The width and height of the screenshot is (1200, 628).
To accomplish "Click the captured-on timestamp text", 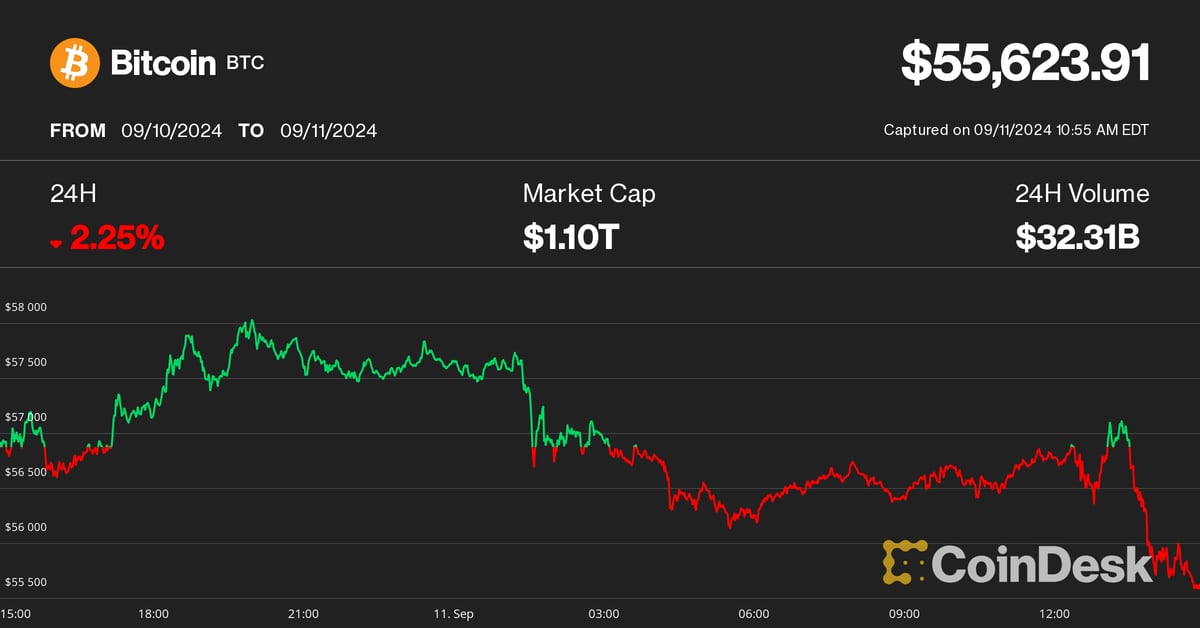I will [1016, 130].
